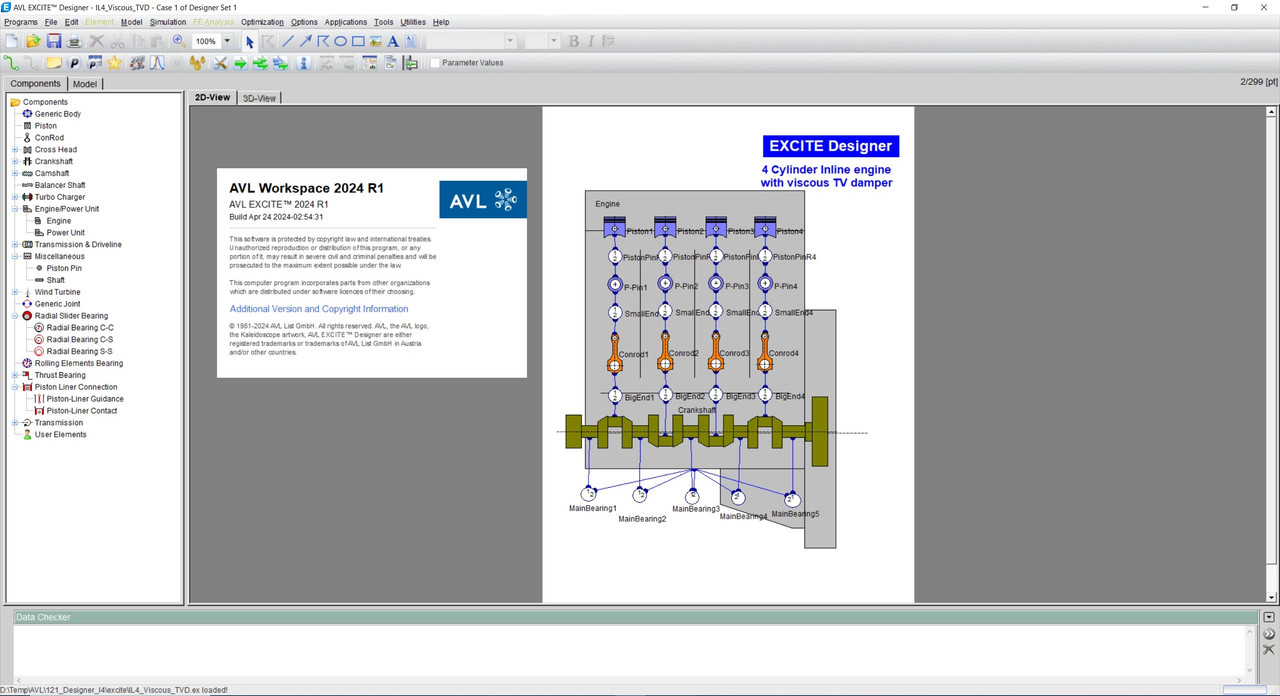
Task: Click the 'EXCITE Designer' title label
Action: click(x=830, y=146)
